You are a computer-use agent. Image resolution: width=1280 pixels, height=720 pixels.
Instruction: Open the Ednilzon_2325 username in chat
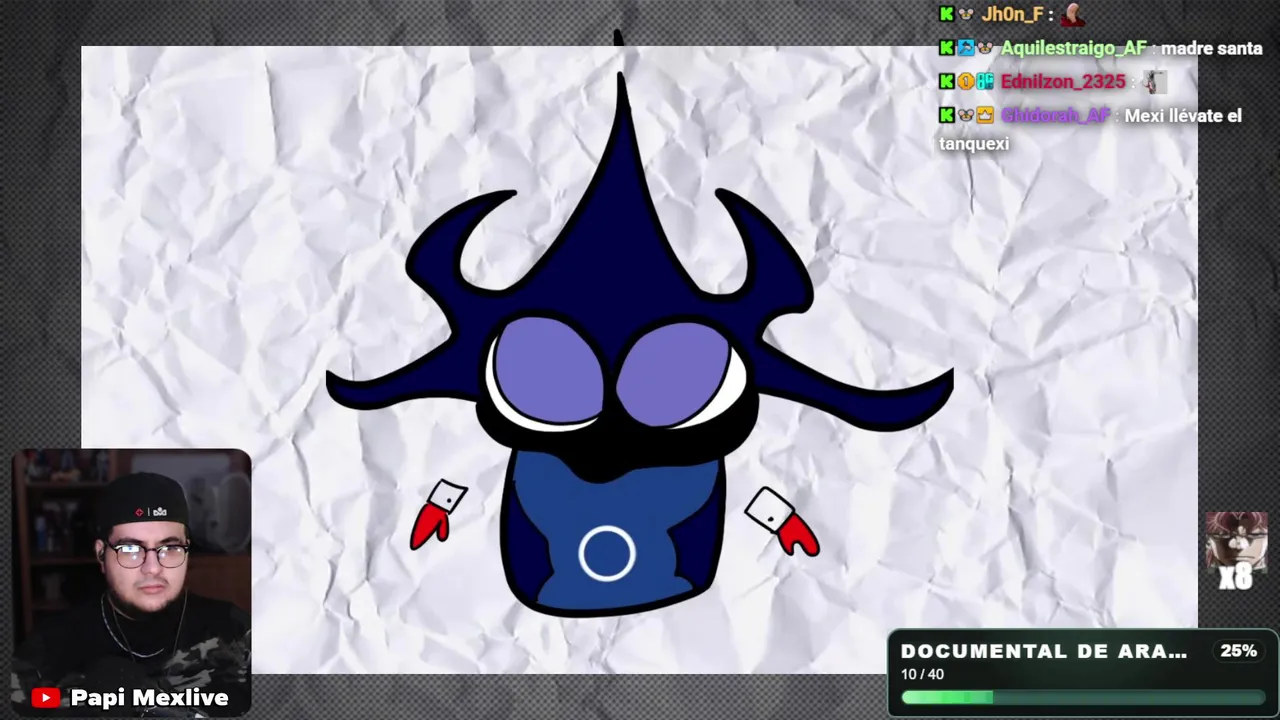(1063, 82)
